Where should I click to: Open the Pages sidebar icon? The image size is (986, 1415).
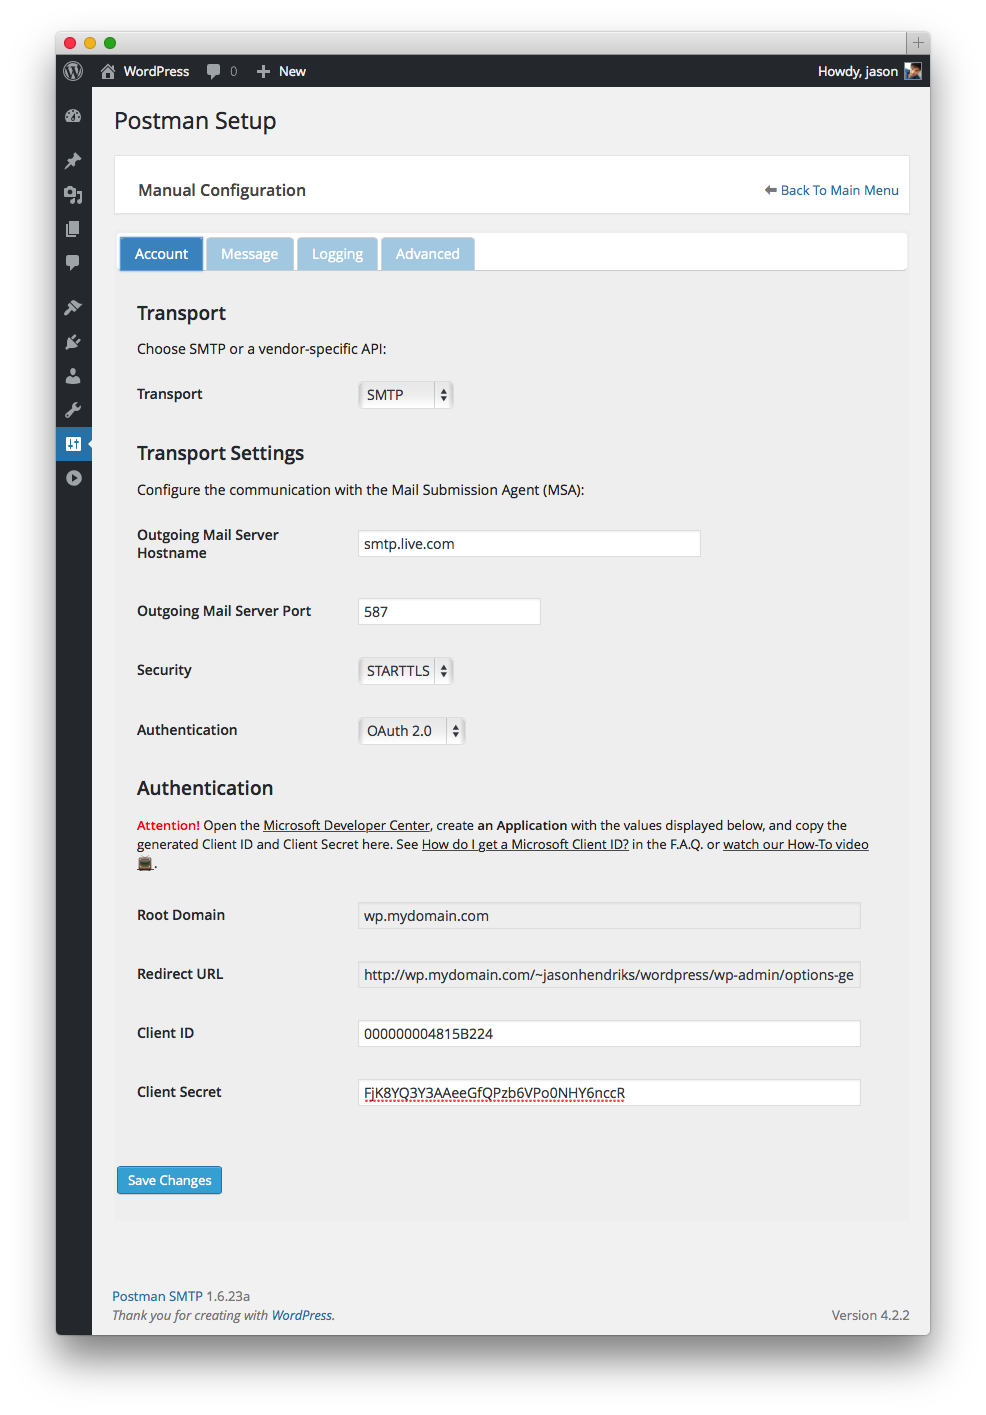(x=73, y=229)
